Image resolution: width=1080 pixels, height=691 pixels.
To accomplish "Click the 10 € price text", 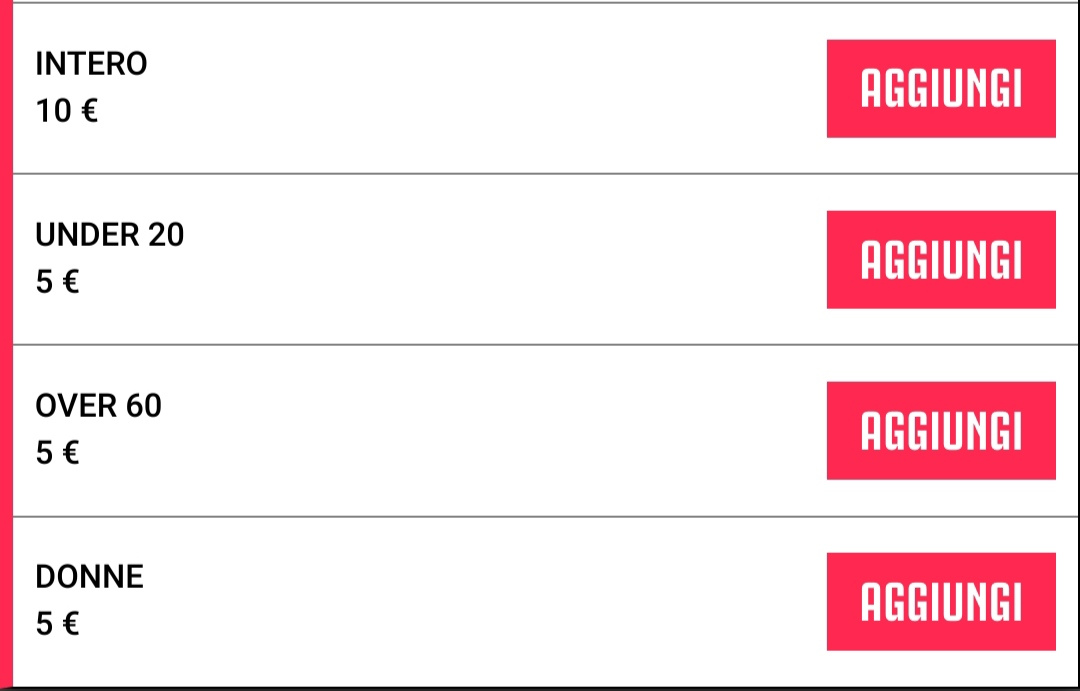I will tap(67, 111).
